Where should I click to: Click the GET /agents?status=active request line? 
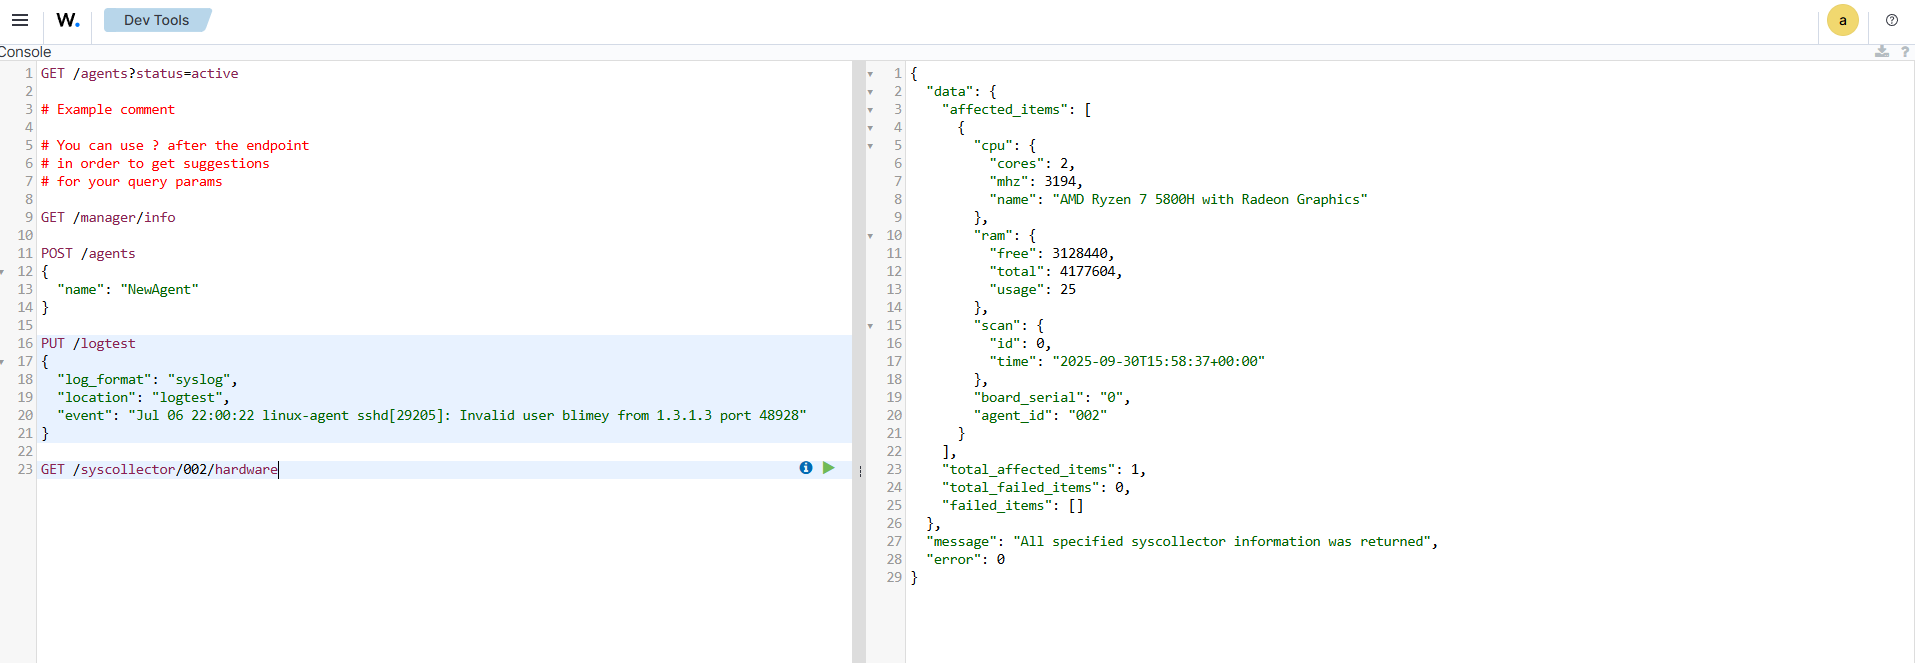point(139,74)
